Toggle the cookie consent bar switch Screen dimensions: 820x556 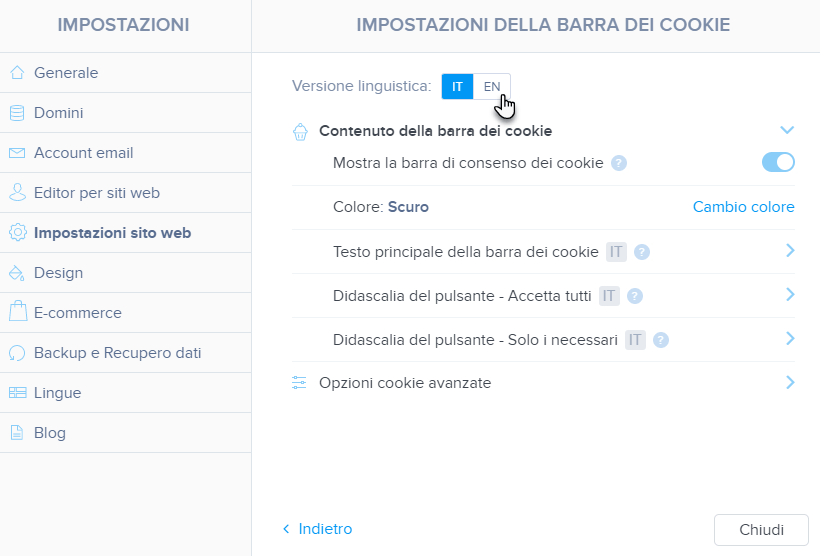click(x=778, y=162)
